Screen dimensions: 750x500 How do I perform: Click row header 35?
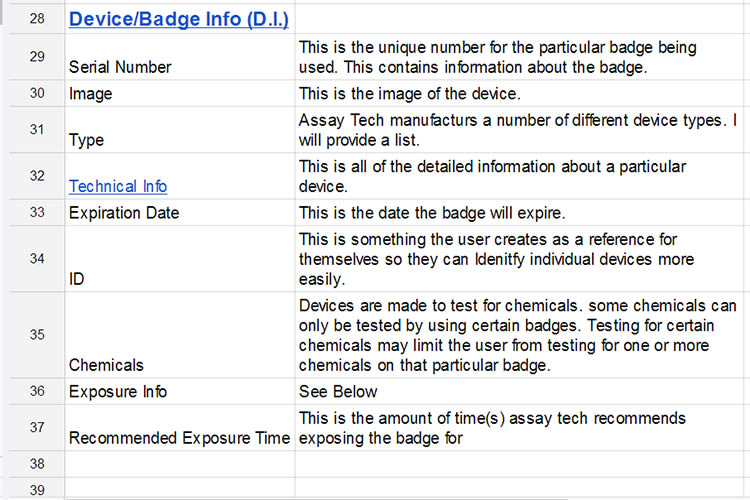(x=37, y=335)
